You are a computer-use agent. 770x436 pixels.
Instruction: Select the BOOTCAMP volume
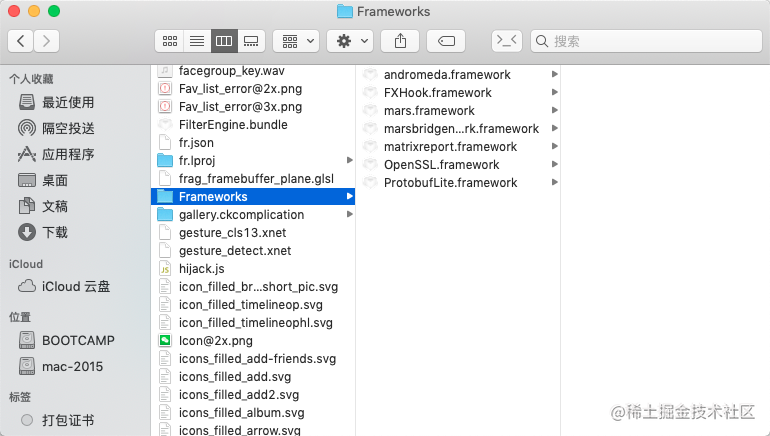[78, 340]
